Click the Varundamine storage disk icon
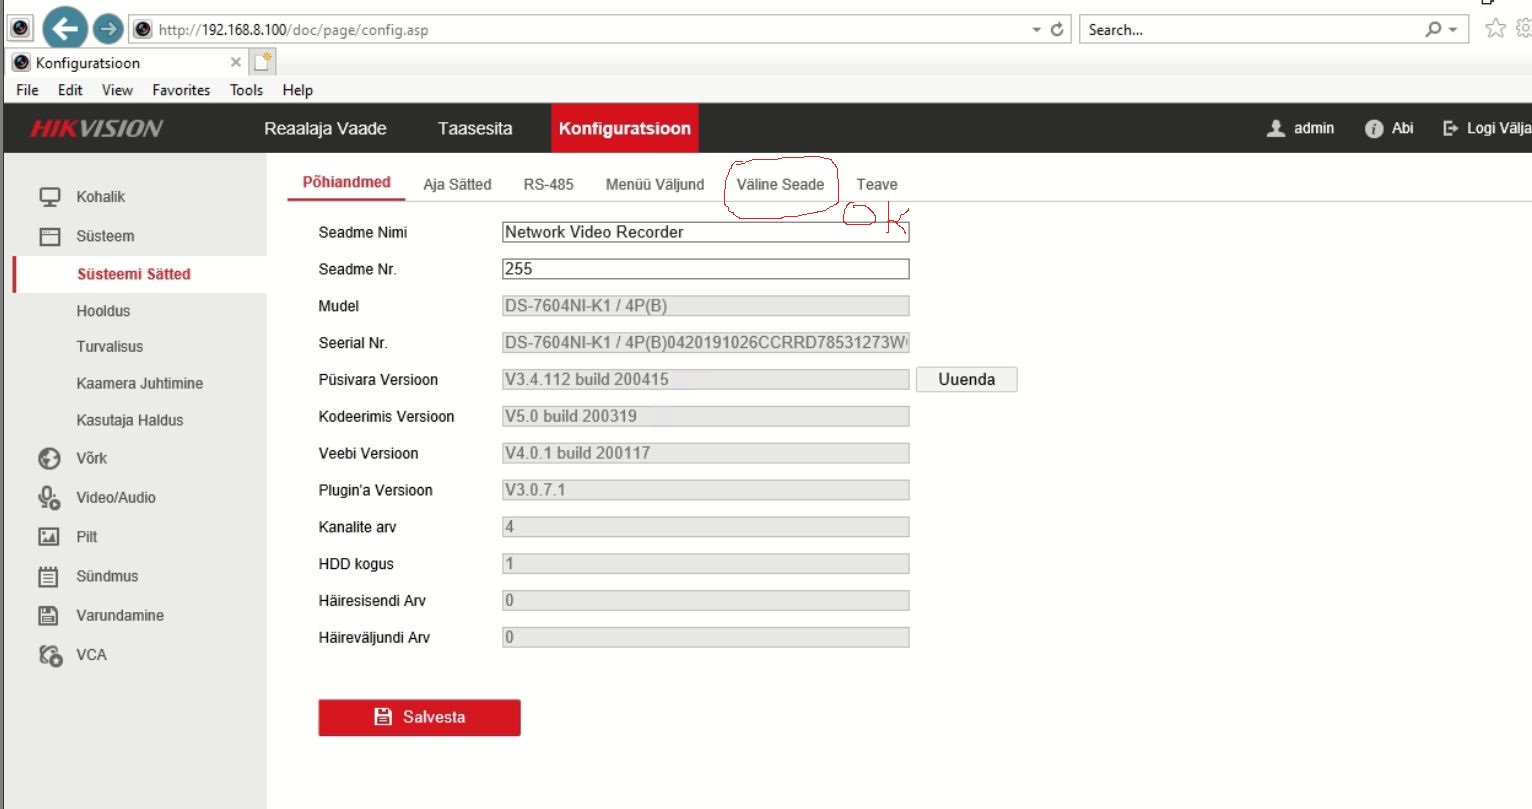The image size is (1532, 809). (49, 616)
